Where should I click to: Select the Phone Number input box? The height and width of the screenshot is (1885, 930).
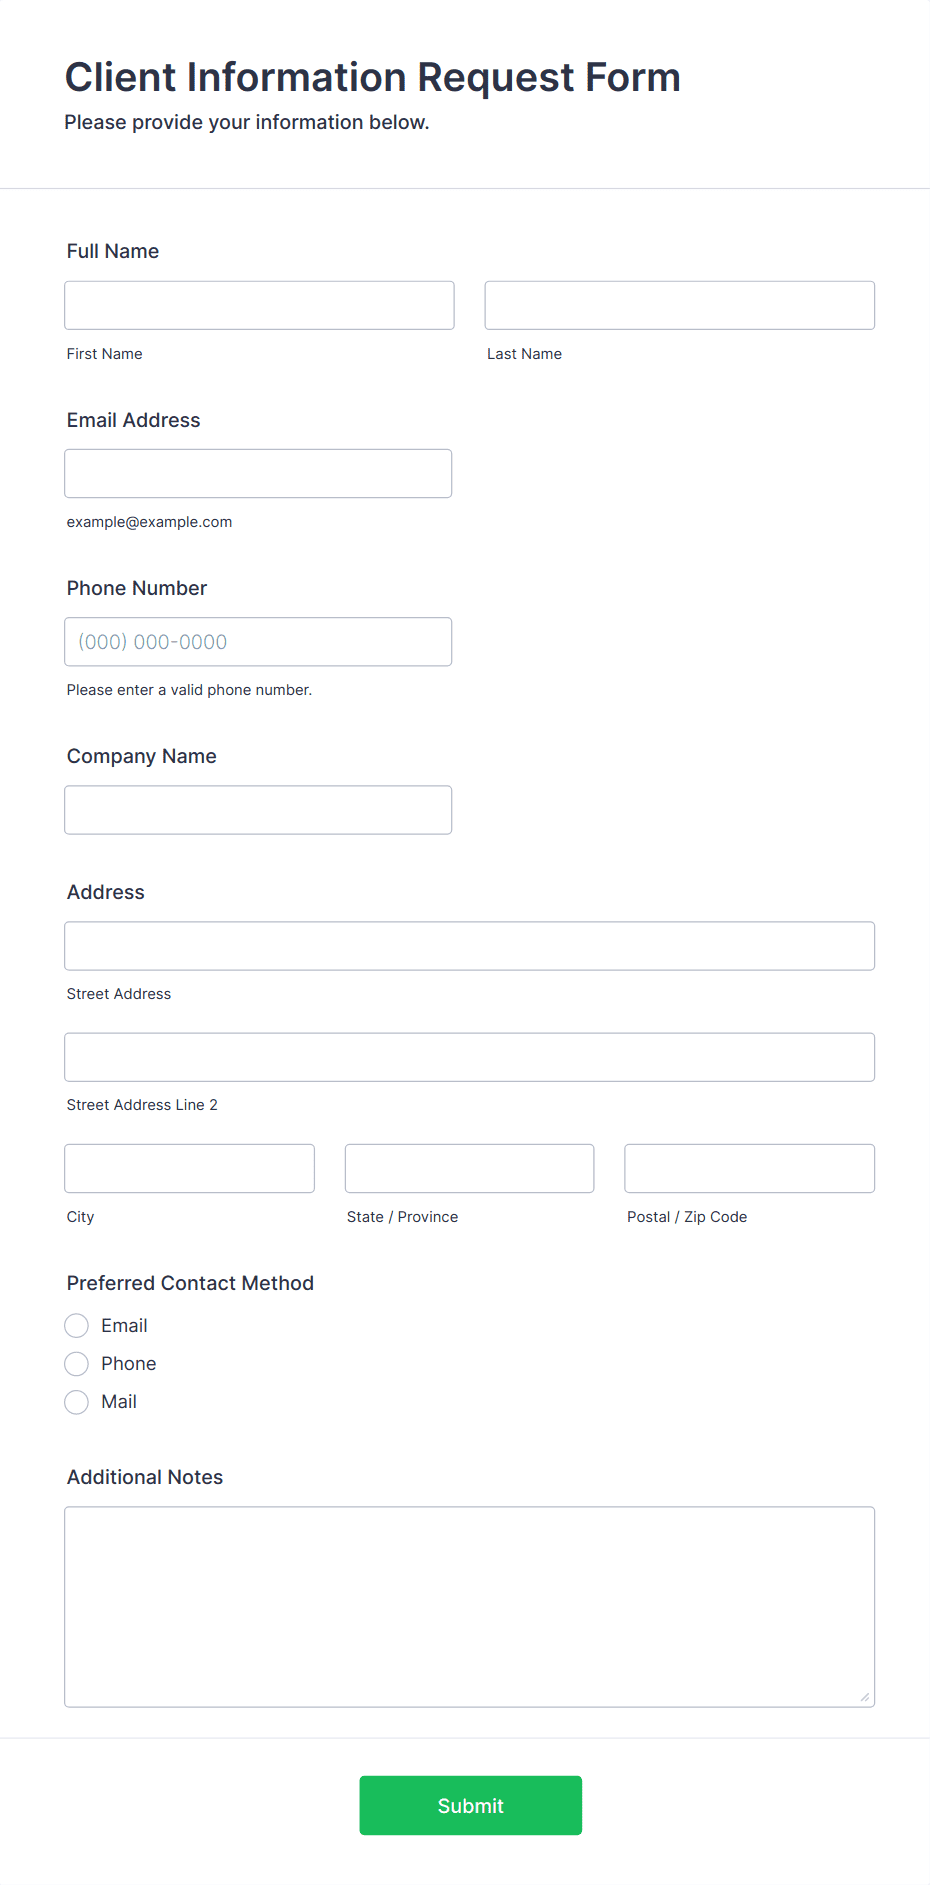coord(258,642)
